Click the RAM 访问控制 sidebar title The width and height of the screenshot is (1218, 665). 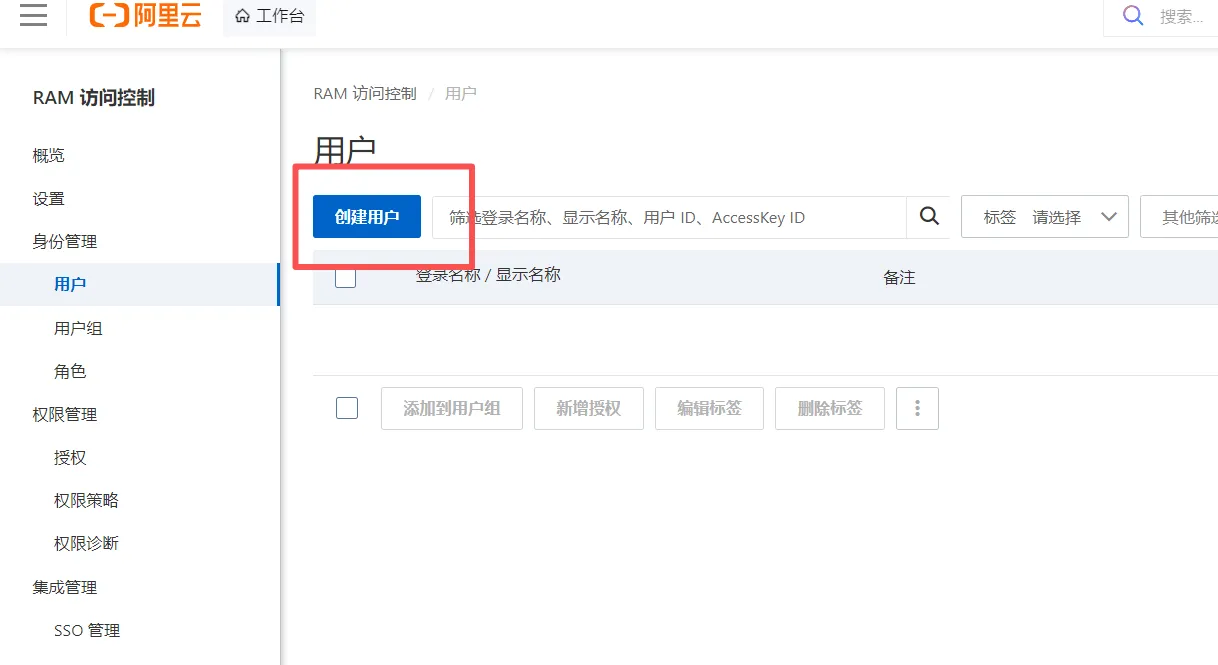(94, 98)
